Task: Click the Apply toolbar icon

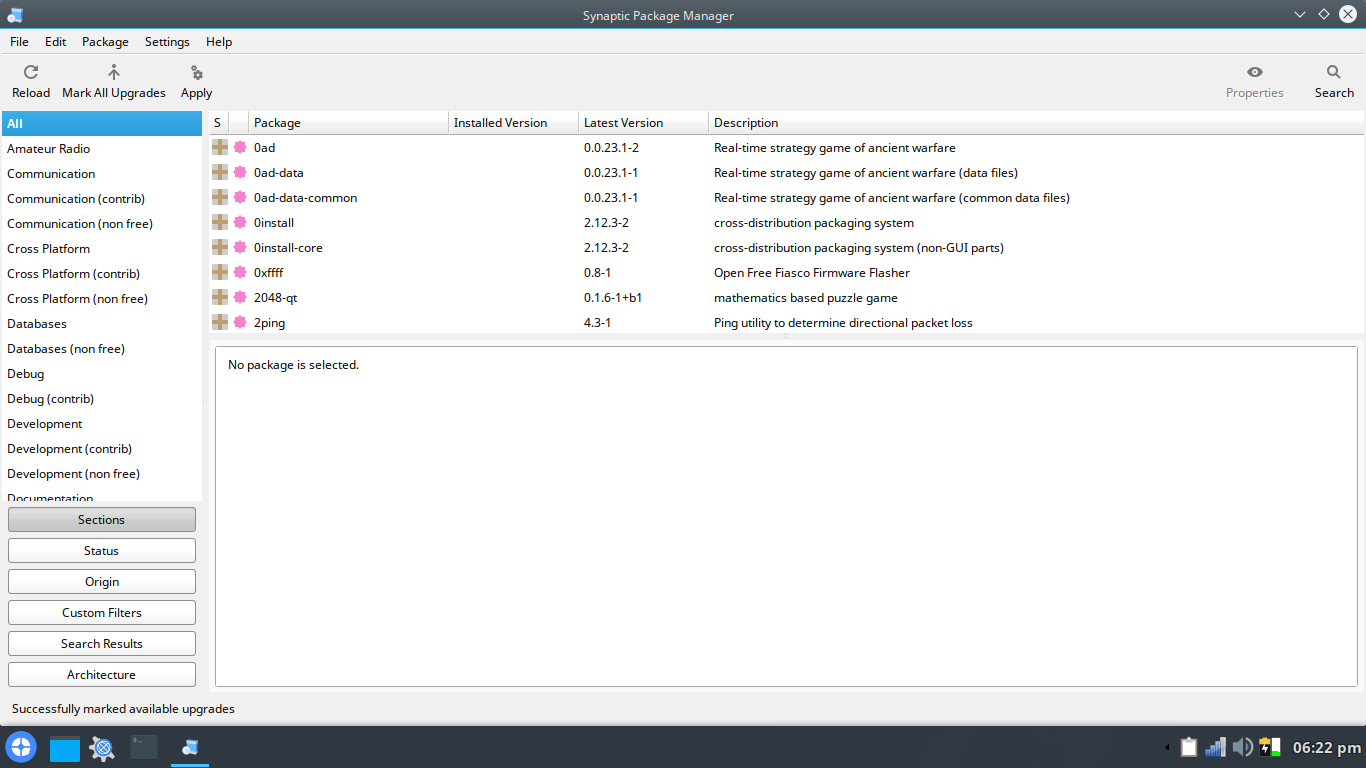Action: click(x=197, y=72)
